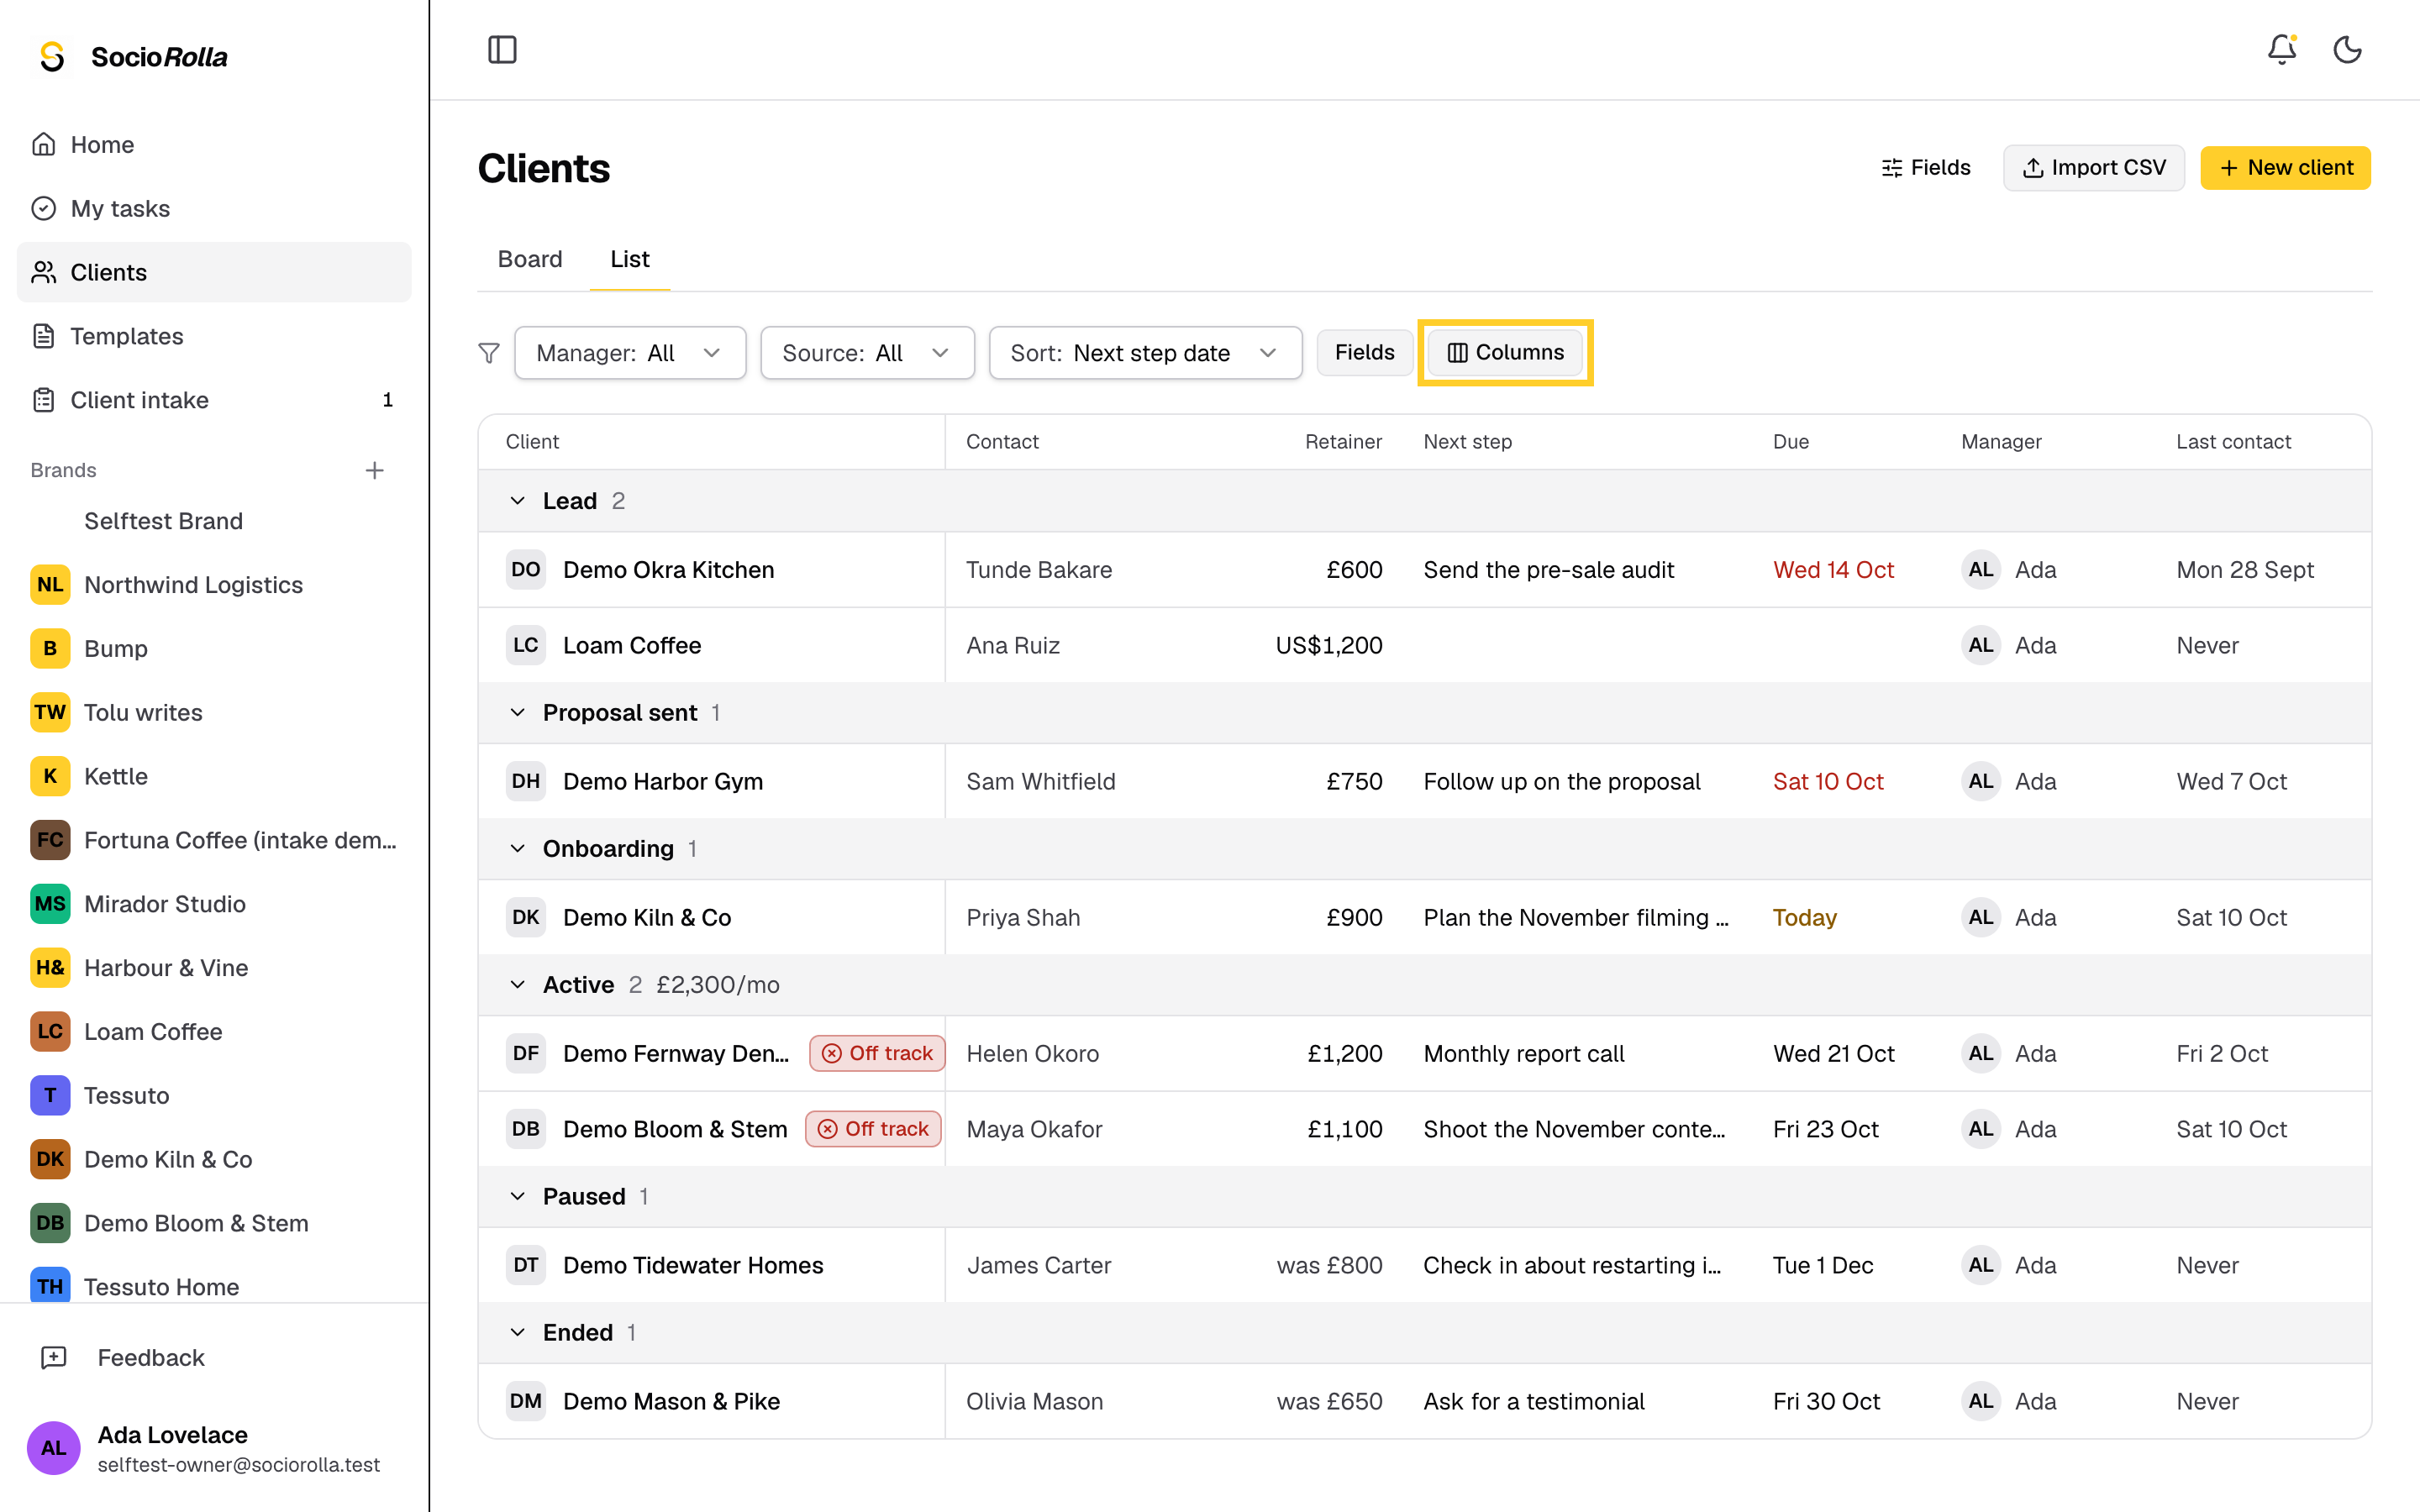Screen dimensions: 2420x1512
Task: Collapse the Proposal sent group
Action: pyautogui.click(x=518, y=713)
